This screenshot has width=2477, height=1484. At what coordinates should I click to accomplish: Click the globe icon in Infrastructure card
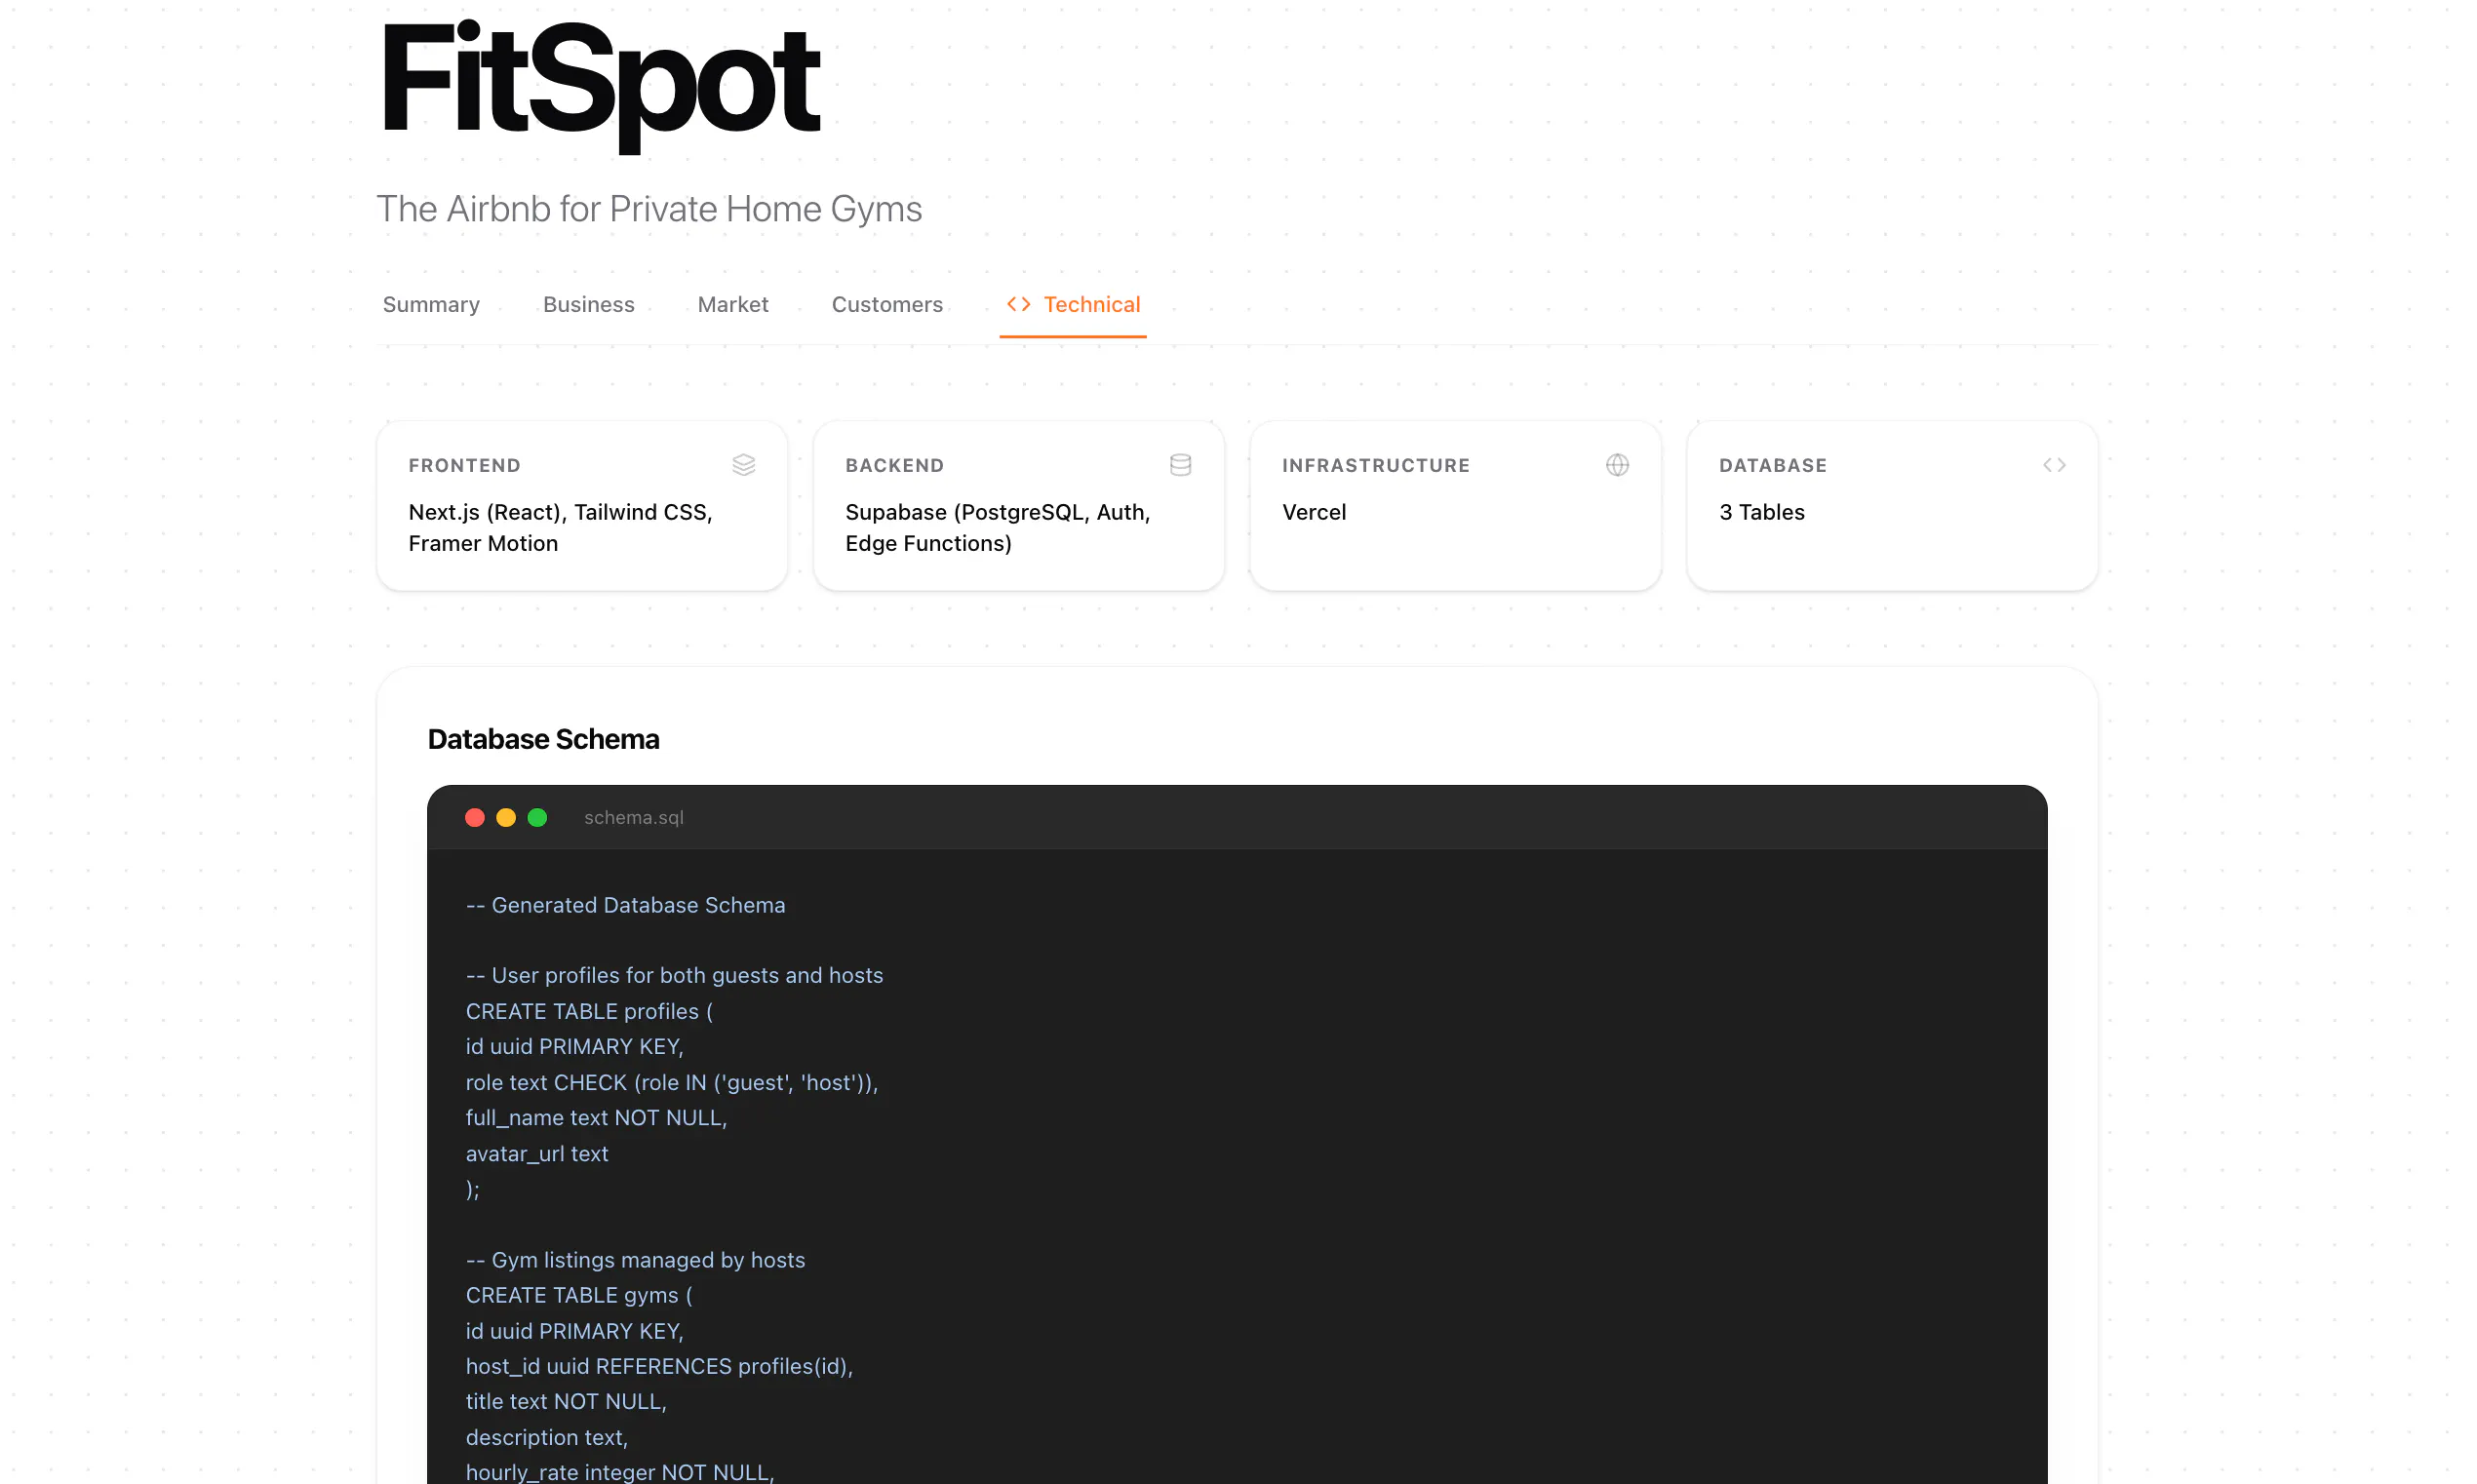(1617, 465)
